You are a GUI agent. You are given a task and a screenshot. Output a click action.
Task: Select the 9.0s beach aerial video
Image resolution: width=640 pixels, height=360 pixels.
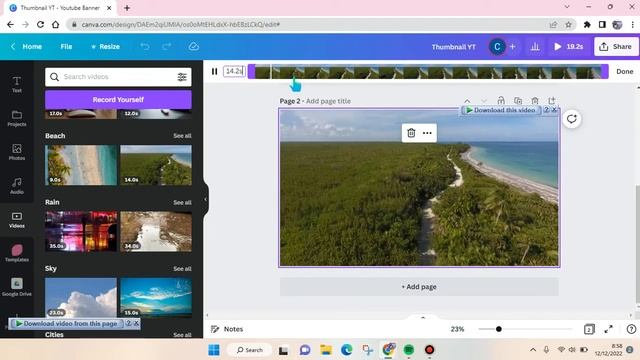point(81,165)
